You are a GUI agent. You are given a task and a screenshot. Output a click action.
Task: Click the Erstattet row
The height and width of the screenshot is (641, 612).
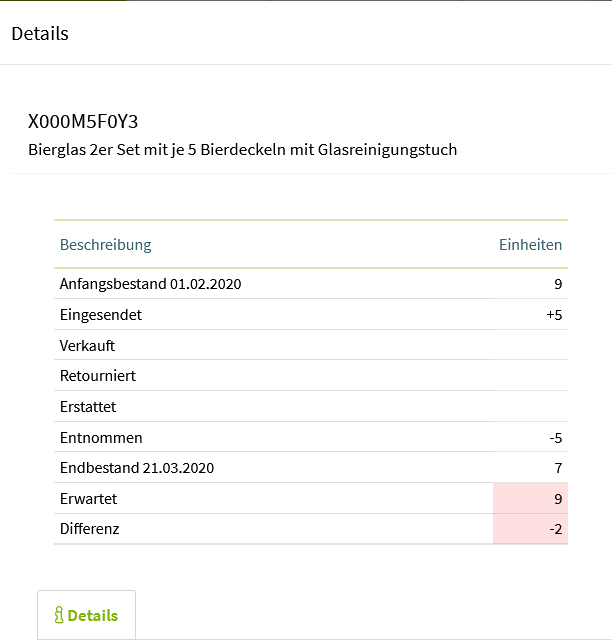click(x=311, y=407)
